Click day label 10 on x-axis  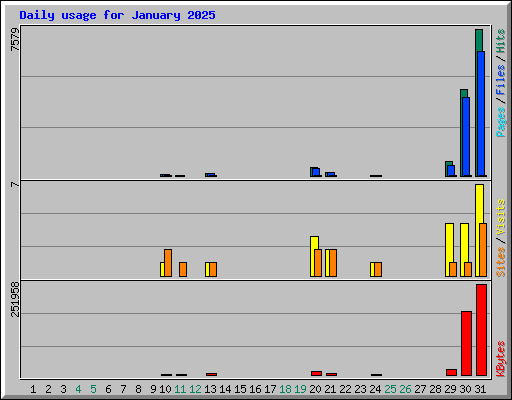165,389
